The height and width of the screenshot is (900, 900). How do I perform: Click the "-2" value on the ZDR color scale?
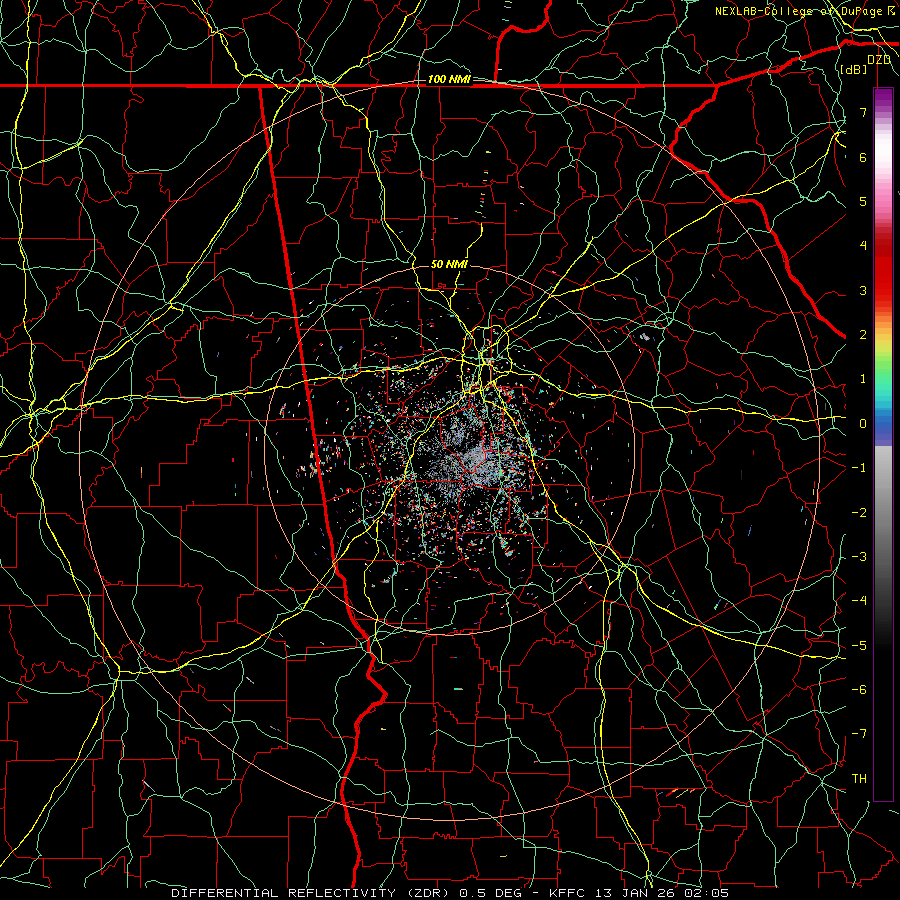tap(859, 512)
